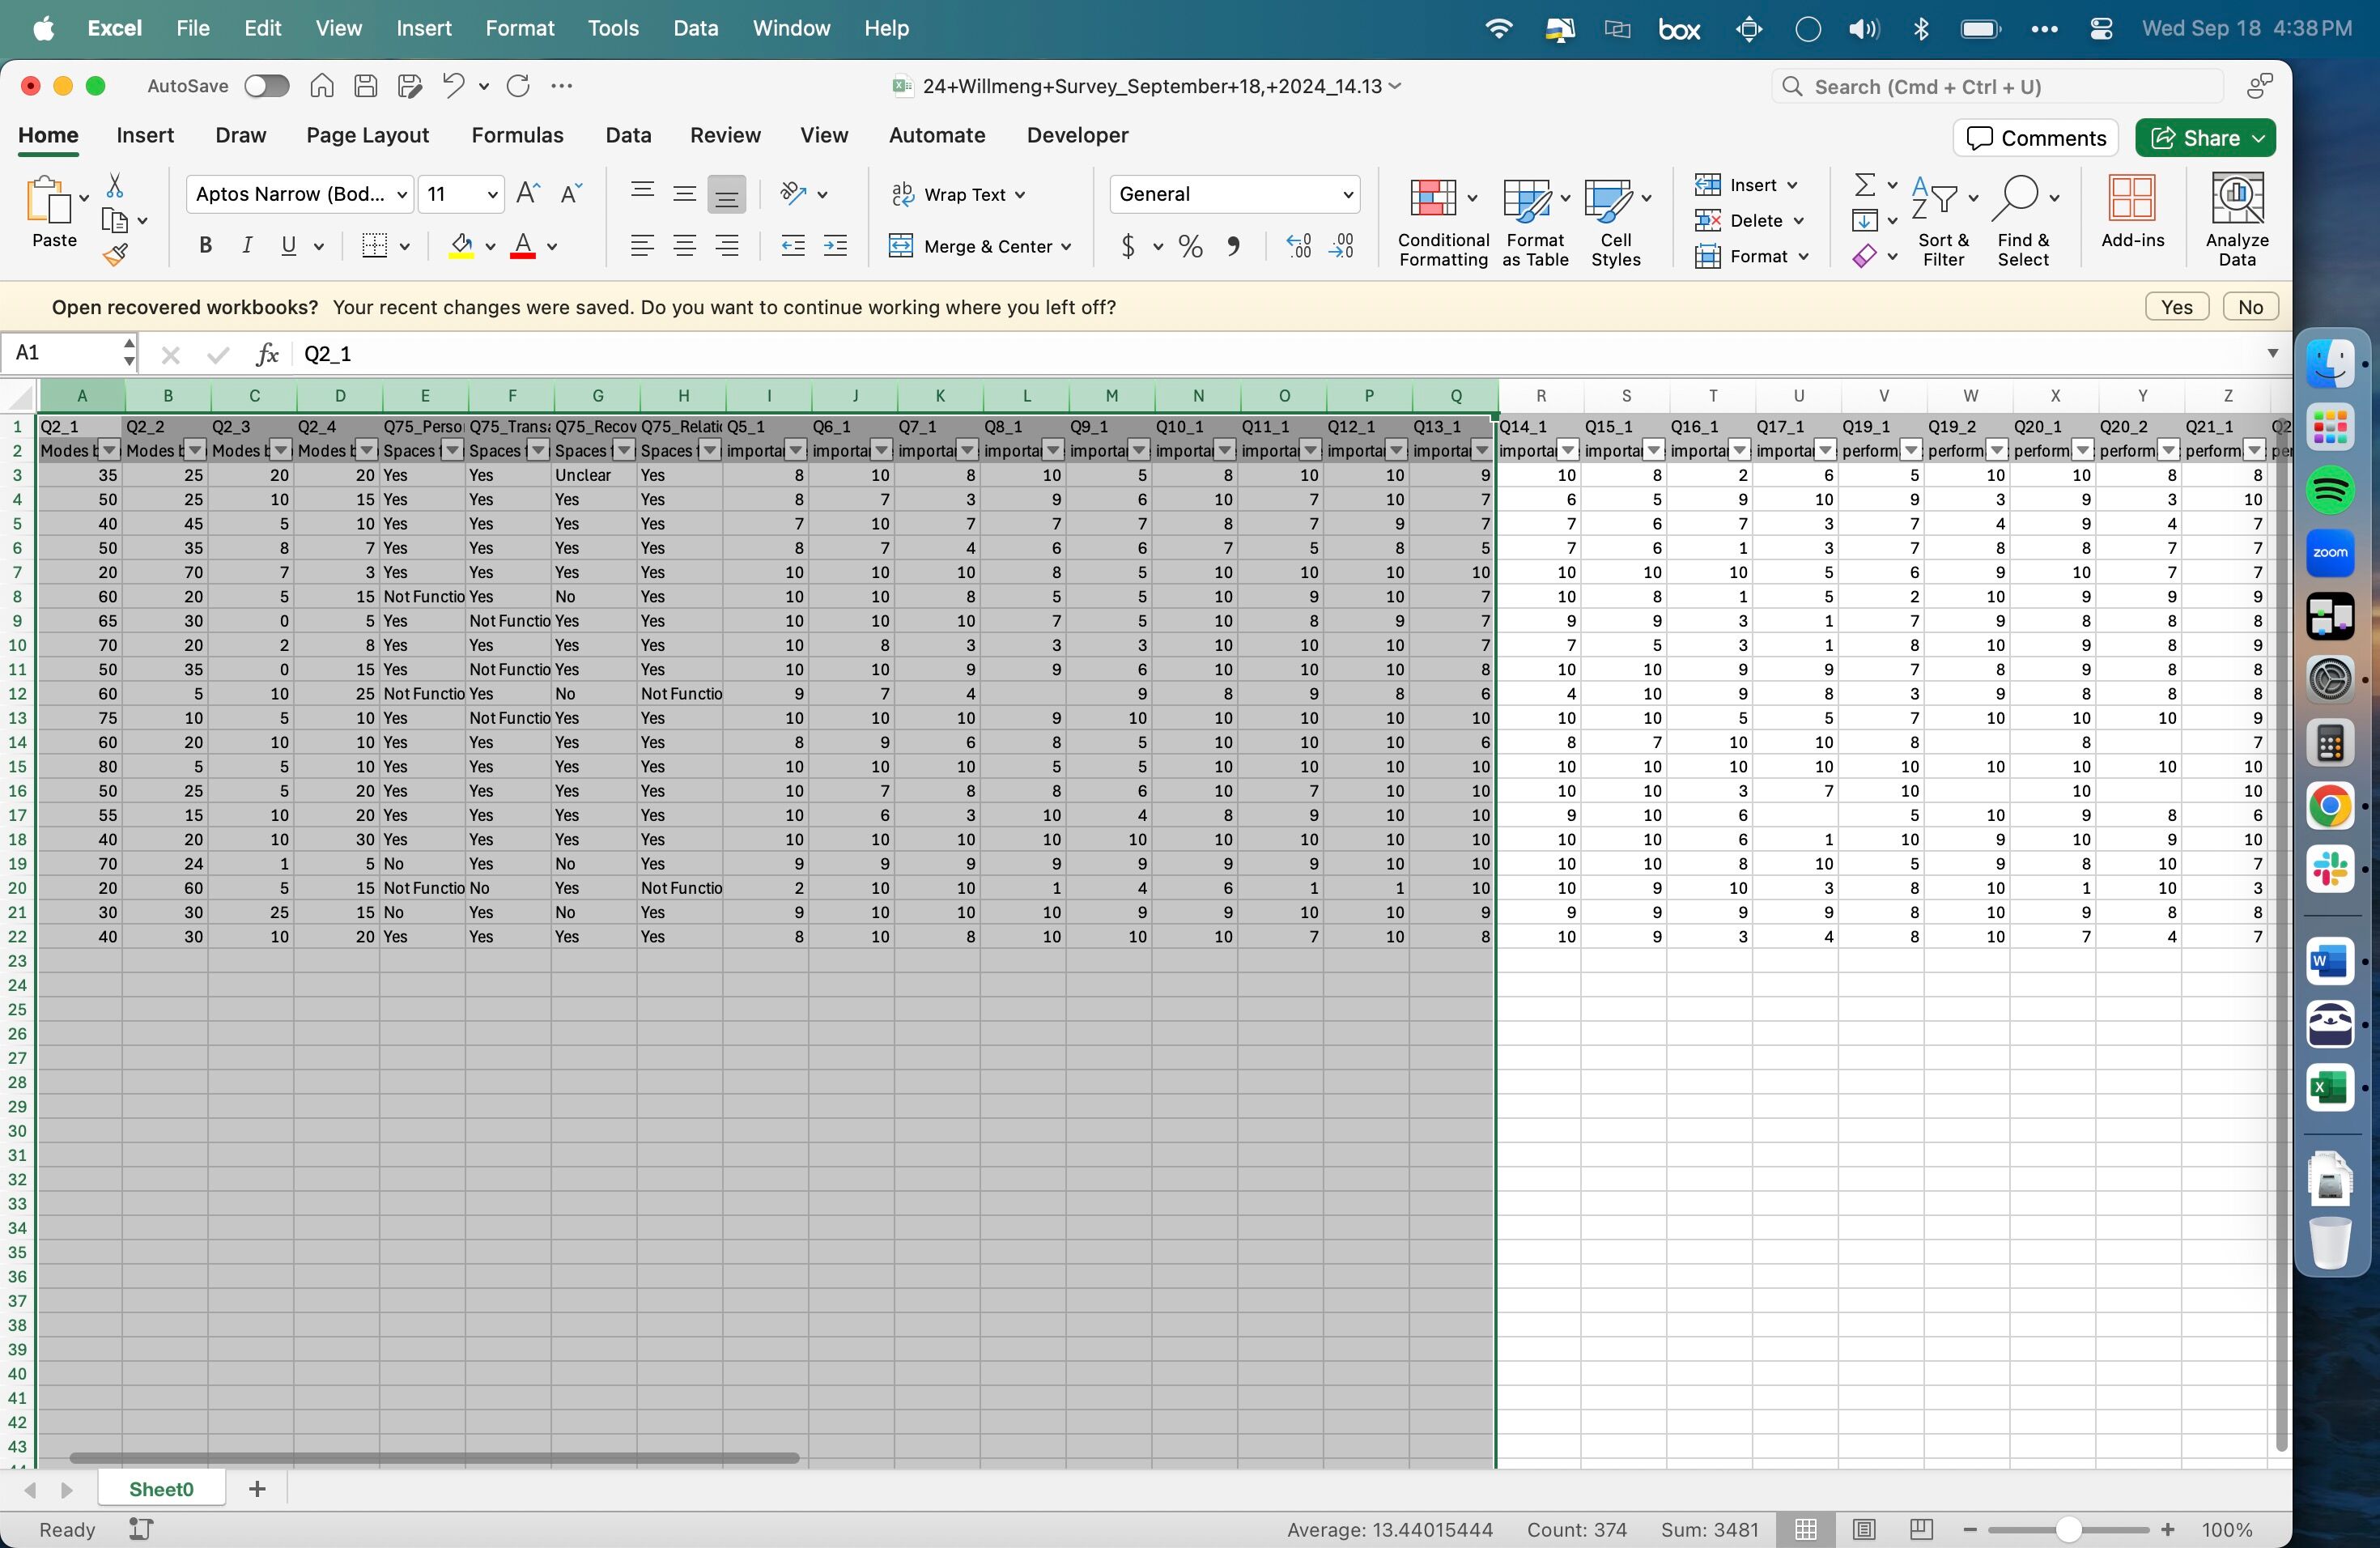The image size is (2380, 1548).
Task: Click the Conditional Formatting icon
Action: point(1432,198)
